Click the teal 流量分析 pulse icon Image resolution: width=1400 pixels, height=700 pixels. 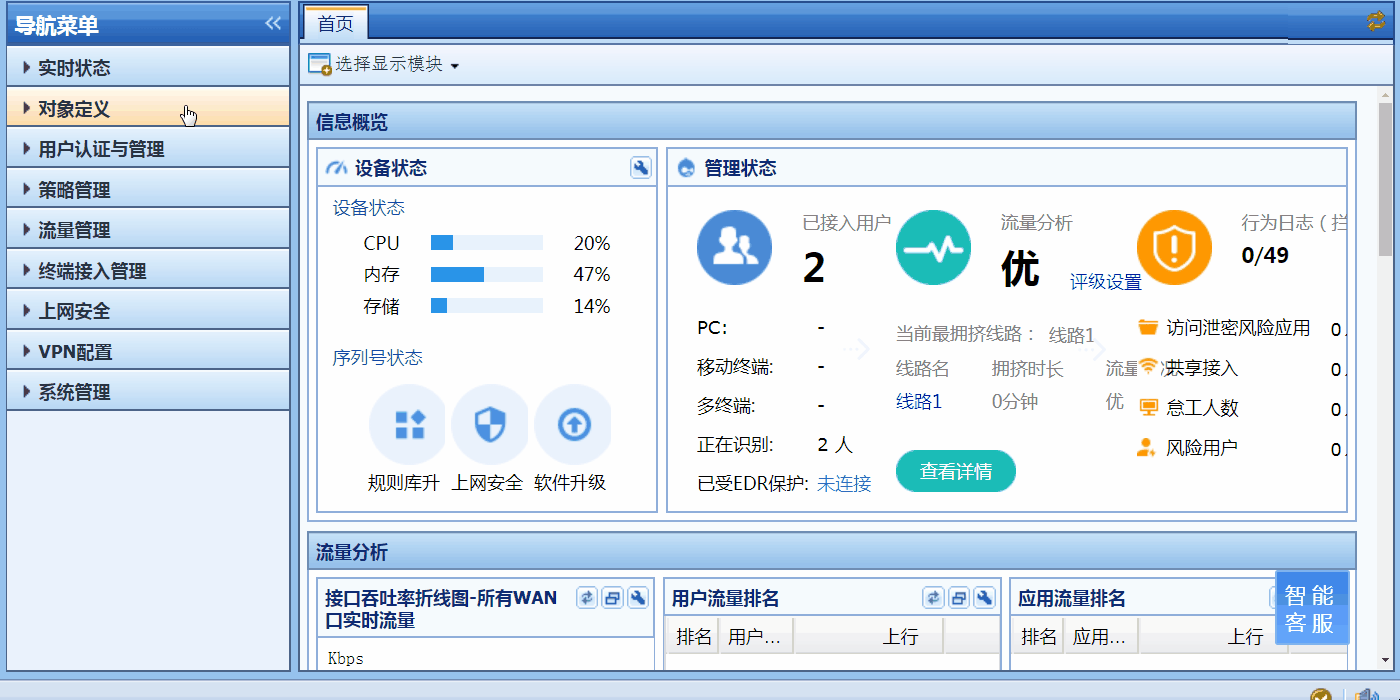point(933,247)
